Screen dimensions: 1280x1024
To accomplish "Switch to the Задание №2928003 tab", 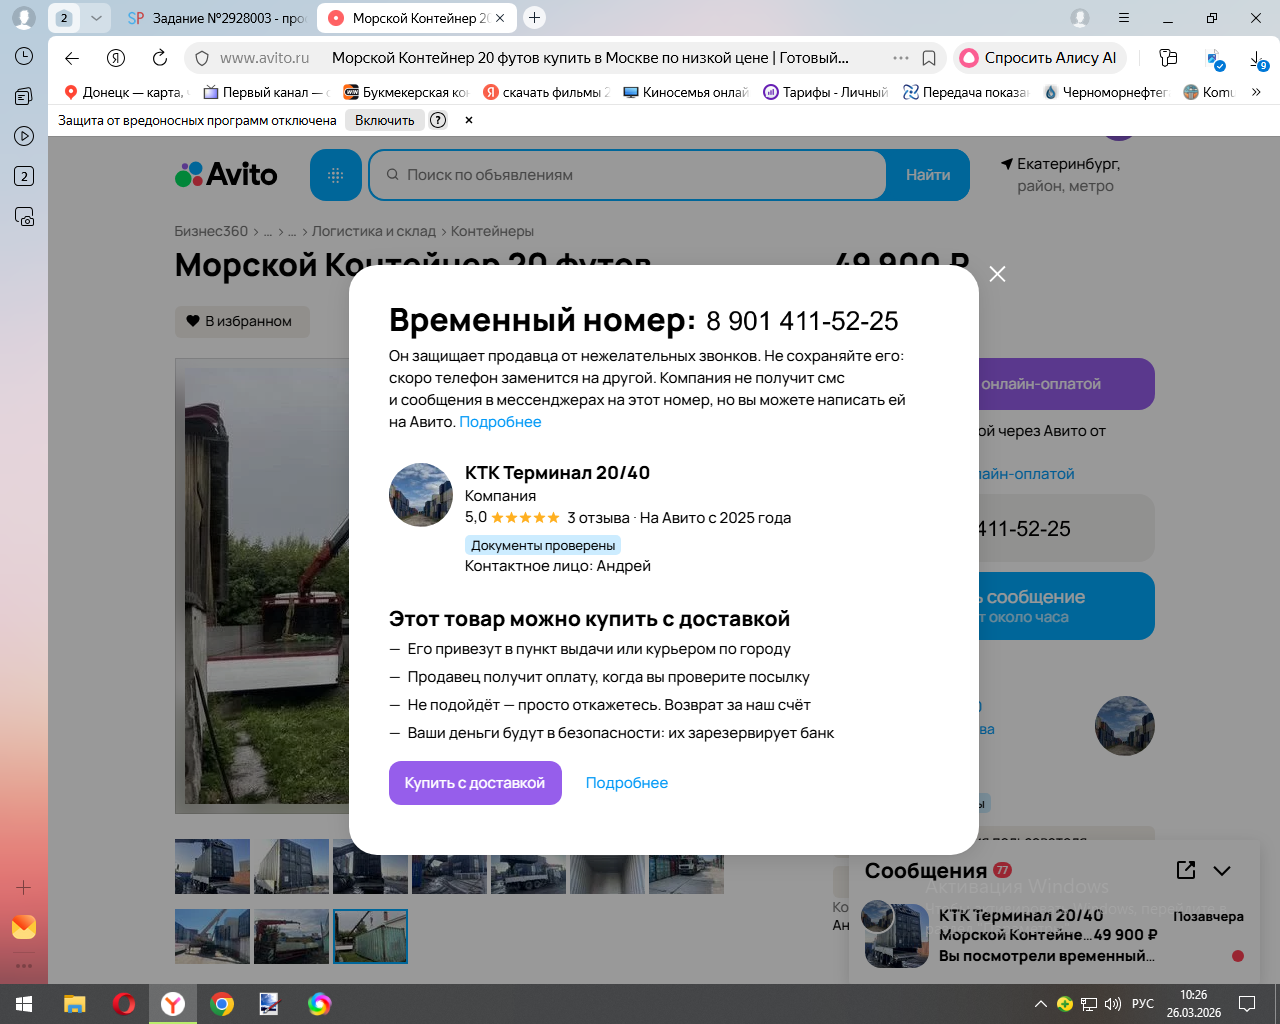I will [217, 18].
